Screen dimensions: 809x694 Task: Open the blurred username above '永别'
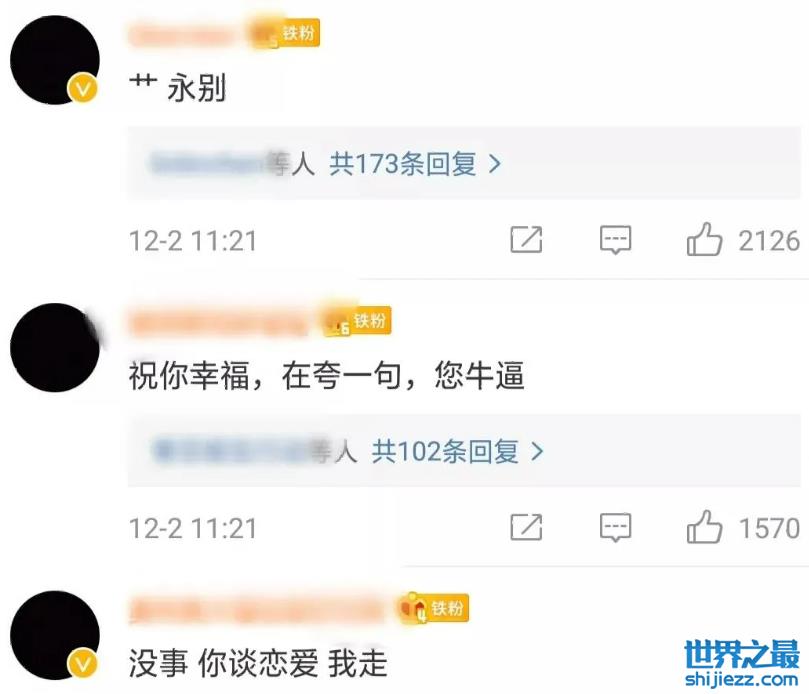(183, 35)
